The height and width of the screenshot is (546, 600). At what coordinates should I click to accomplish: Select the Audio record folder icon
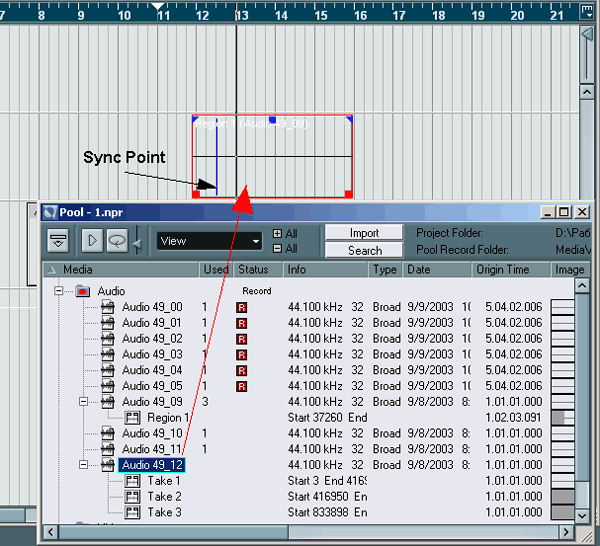click(x=83, y=291)
